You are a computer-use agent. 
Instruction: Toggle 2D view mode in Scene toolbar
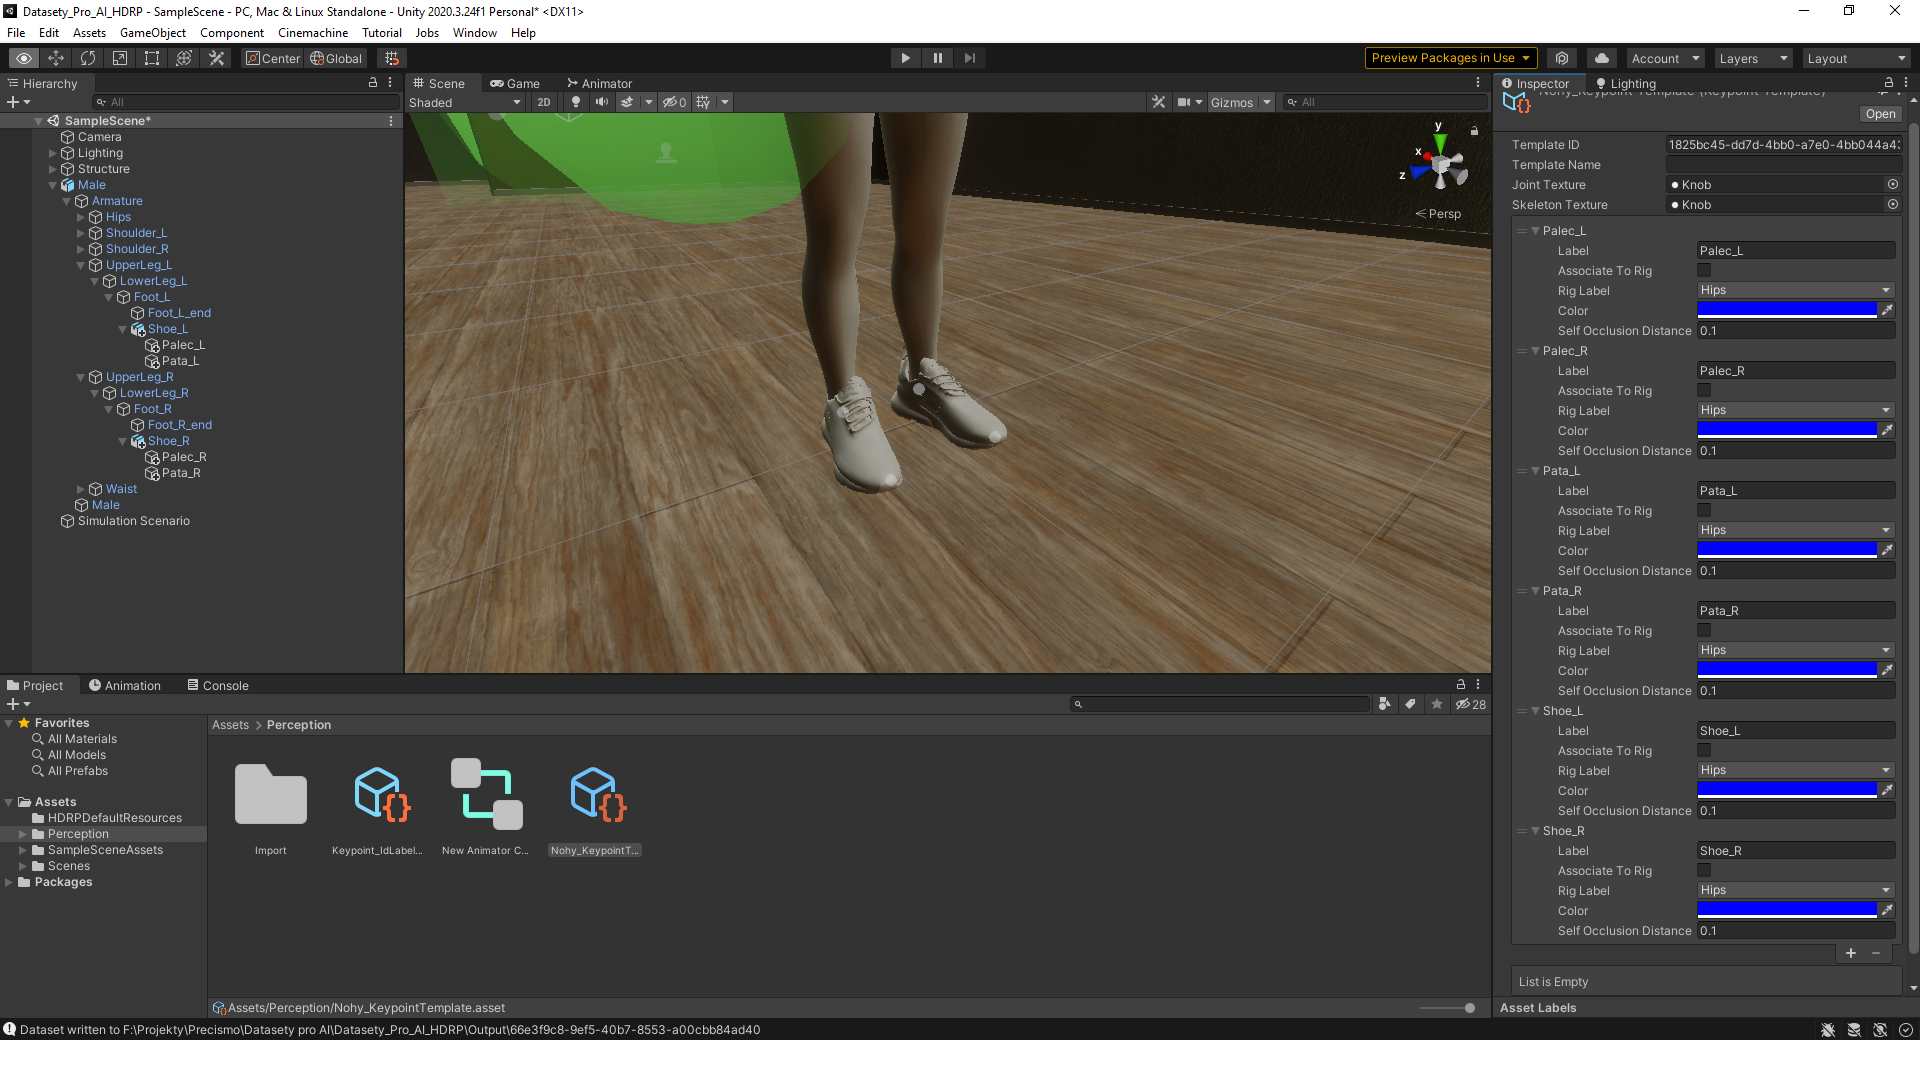[x=543, y=102]
